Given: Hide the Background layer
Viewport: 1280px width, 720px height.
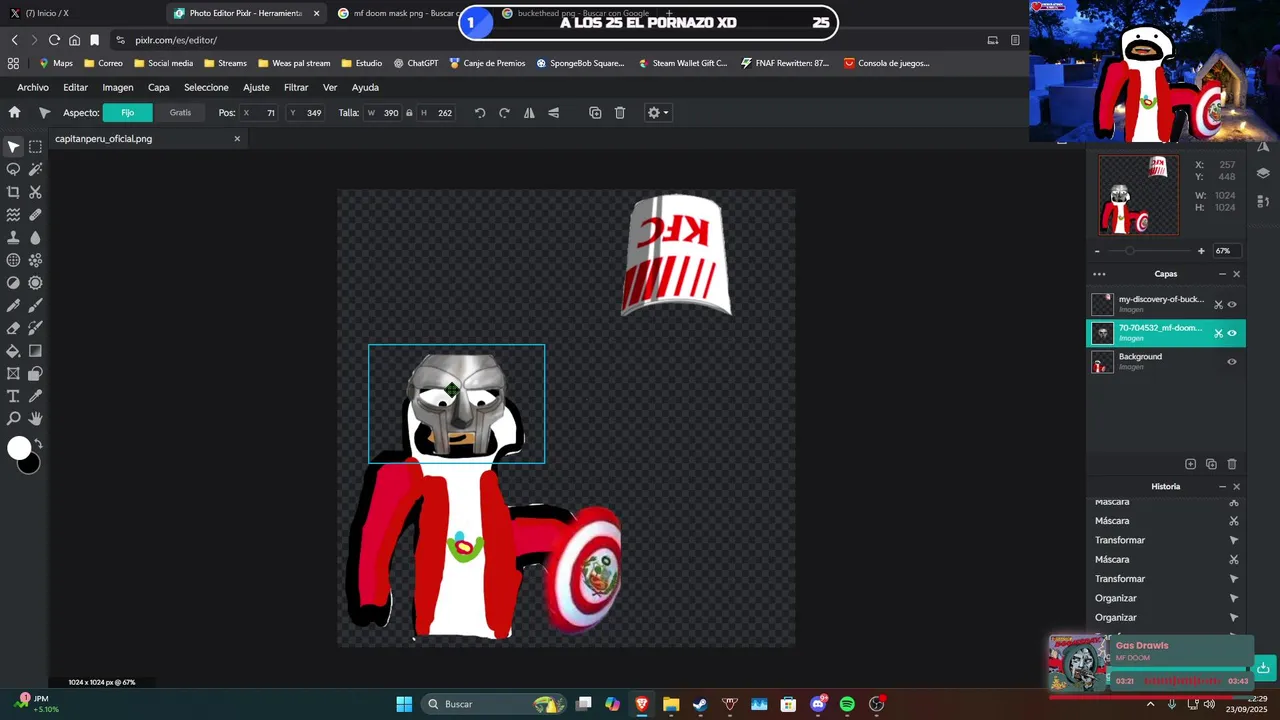Looking at the screenshot, I should [1232, 362].
